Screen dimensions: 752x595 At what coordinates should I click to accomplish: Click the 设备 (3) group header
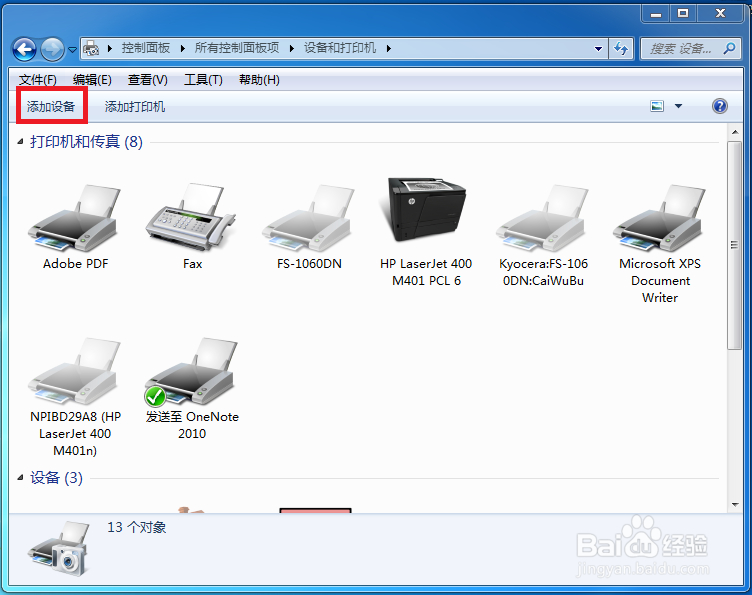57,478
